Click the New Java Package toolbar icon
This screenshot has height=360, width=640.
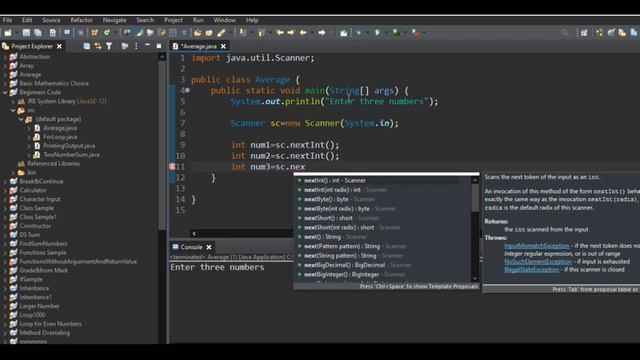(95, 33)
